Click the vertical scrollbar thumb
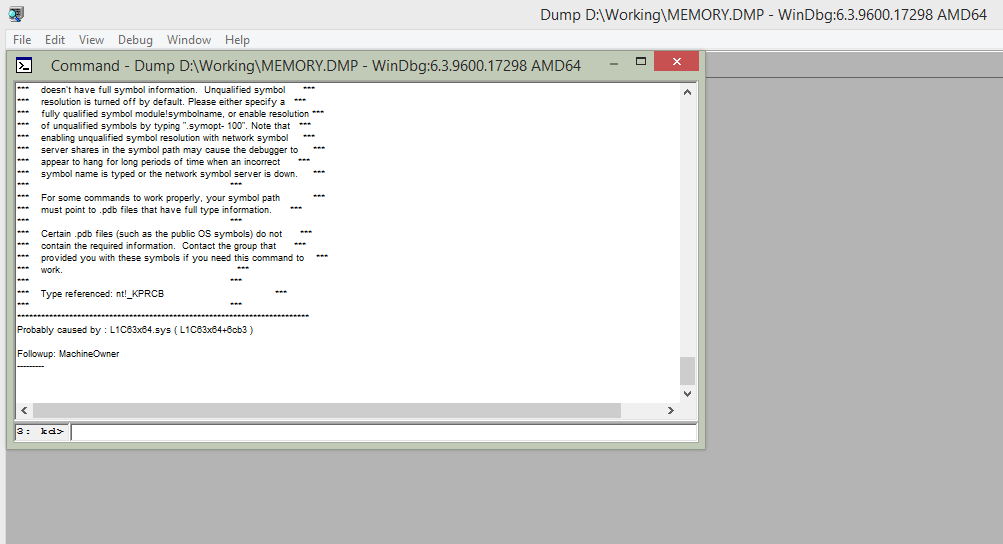 (688, 371)
